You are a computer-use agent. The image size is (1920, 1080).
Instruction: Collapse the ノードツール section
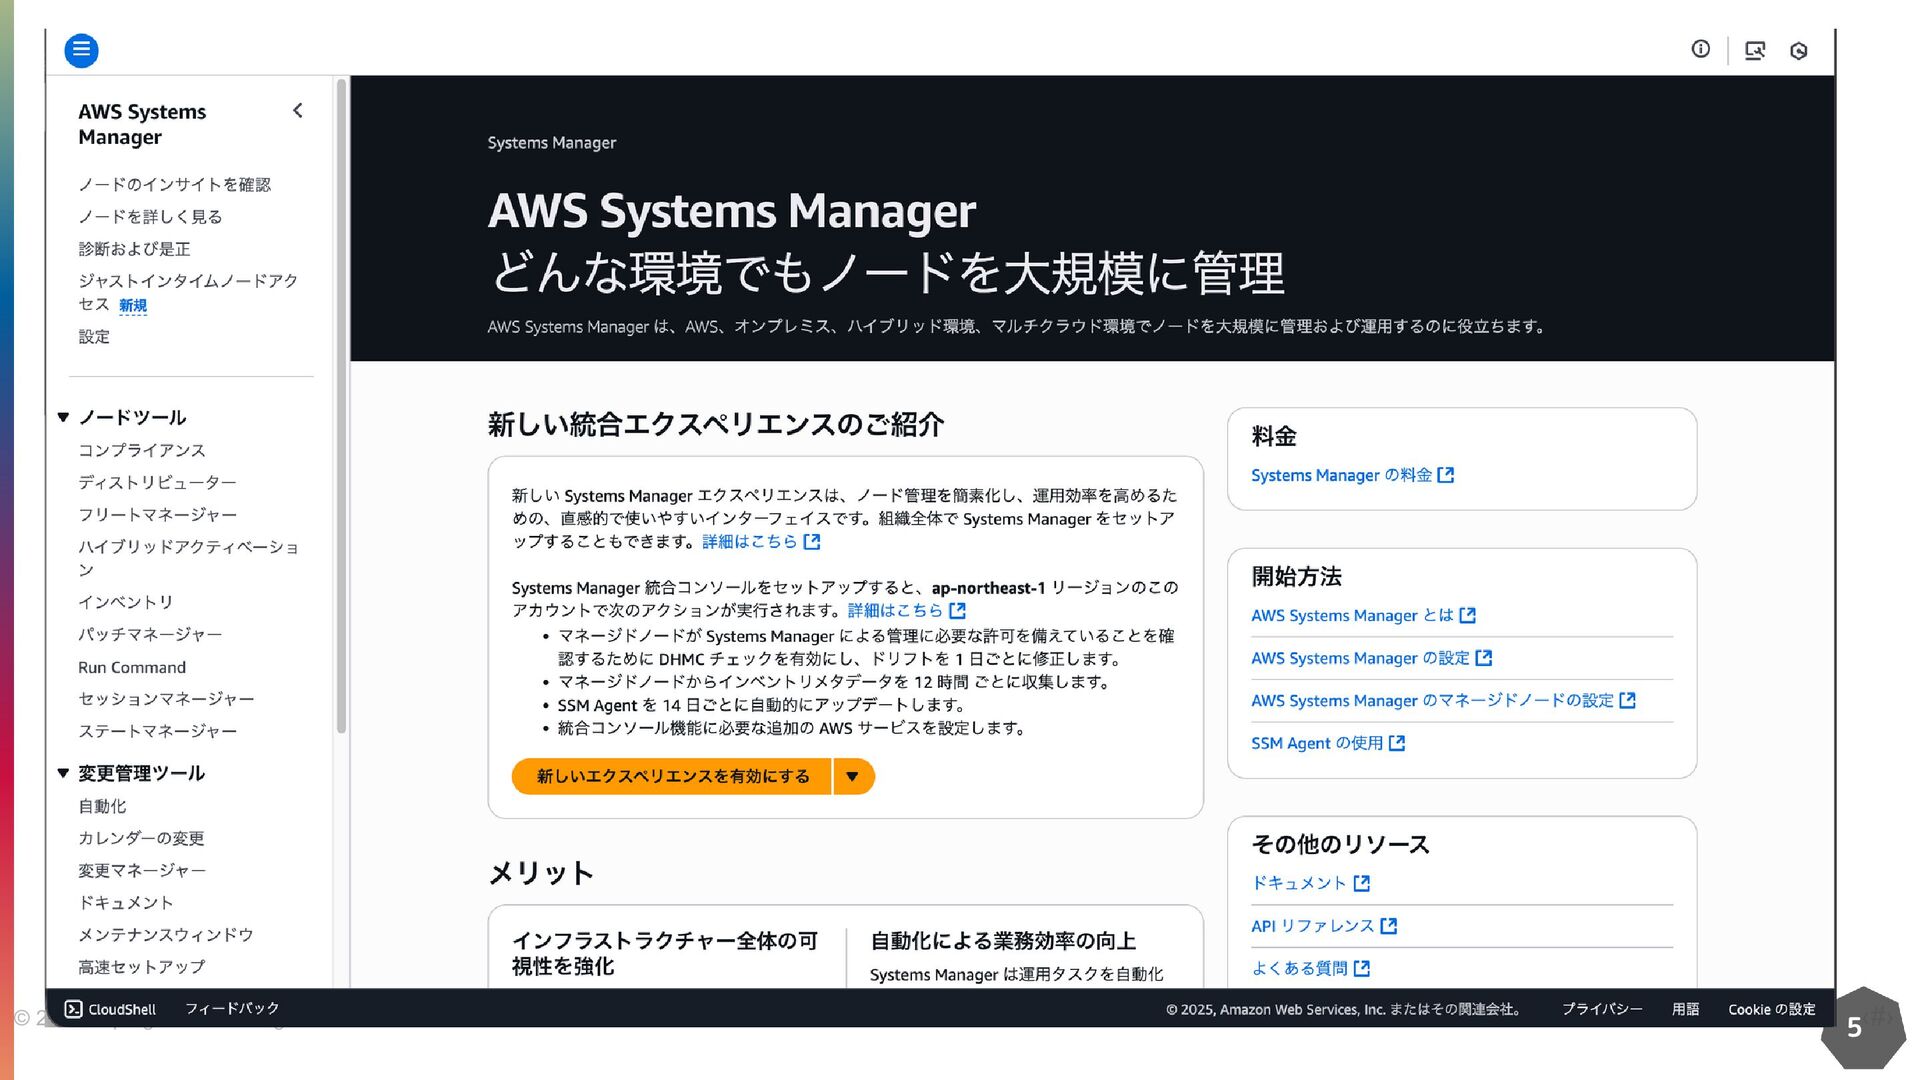[x=63, y=417]
